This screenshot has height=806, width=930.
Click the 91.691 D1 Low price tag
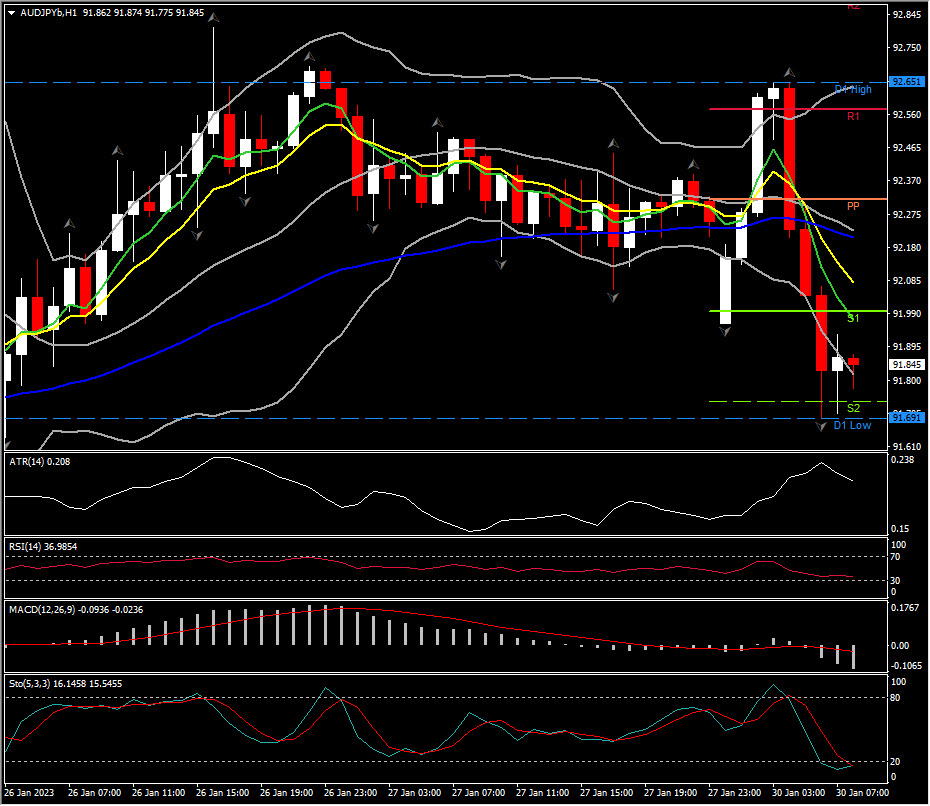907,417
